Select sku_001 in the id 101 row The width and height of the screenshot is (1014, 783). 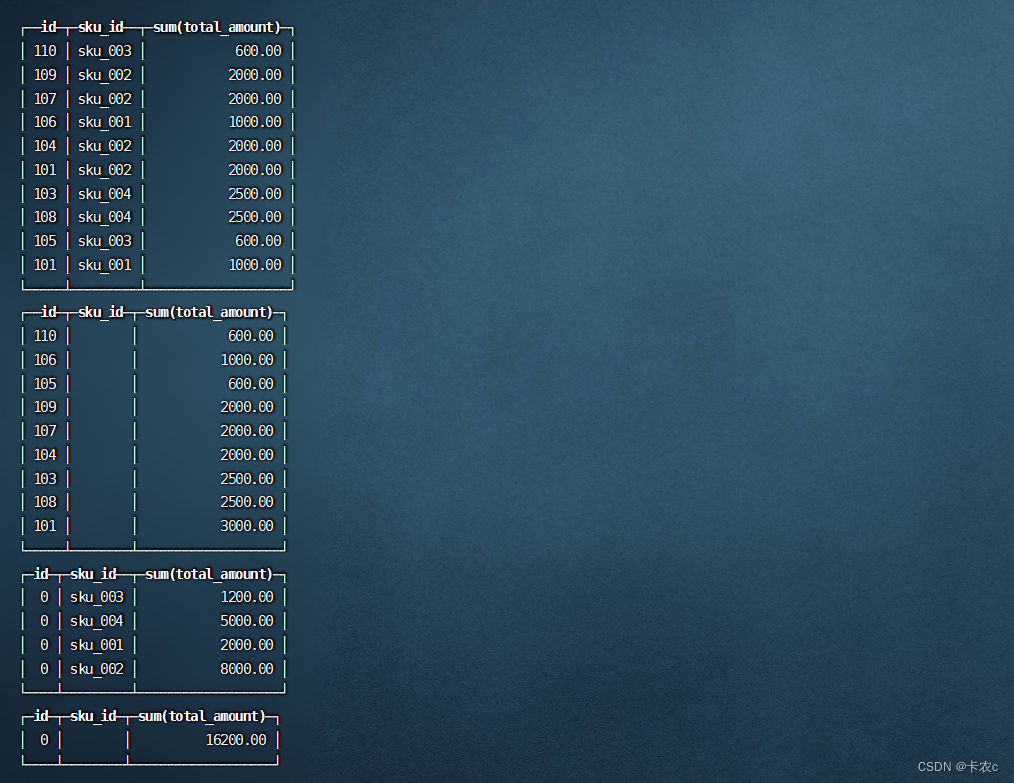(x=105, y=265)
